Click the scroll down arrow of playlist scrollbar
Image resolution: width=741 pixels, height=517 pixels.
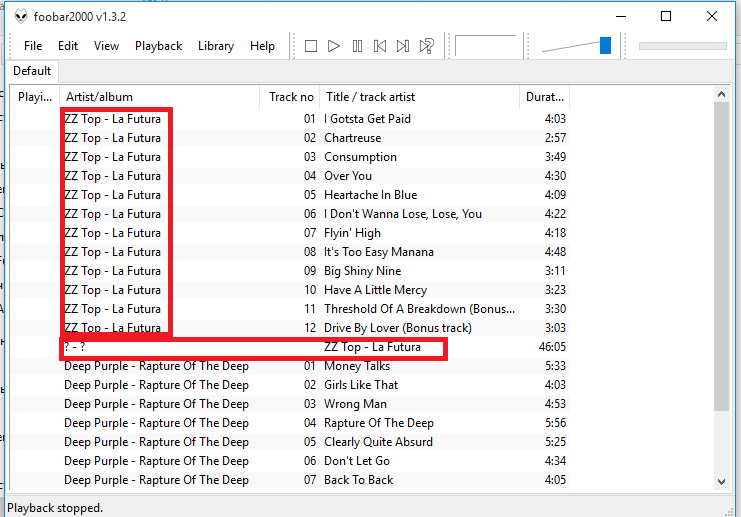tap(722, 481)
